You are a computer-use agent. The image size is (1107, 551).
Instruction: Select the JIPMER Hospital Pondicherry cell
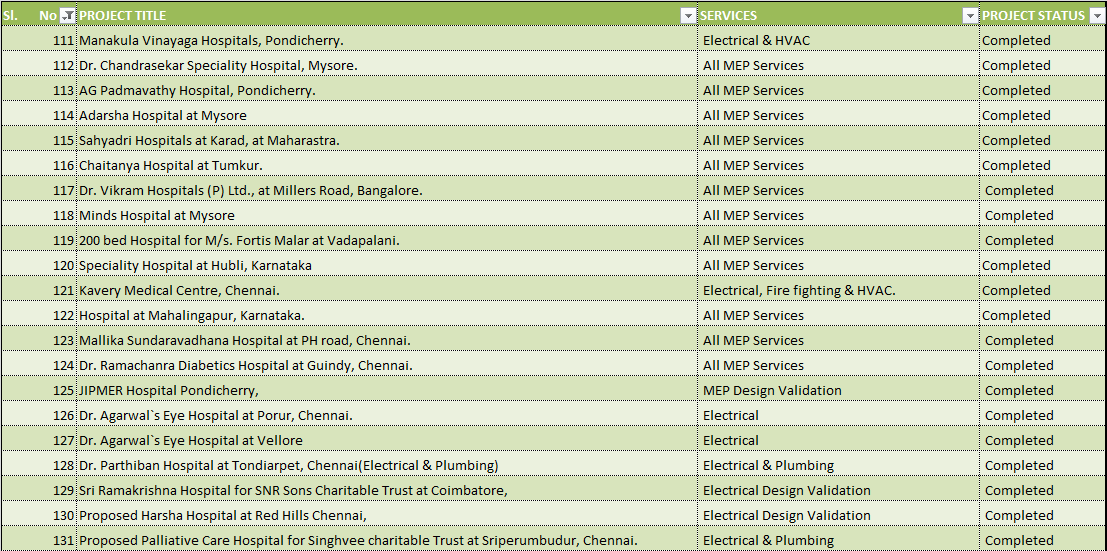click(x=169, y=391)
